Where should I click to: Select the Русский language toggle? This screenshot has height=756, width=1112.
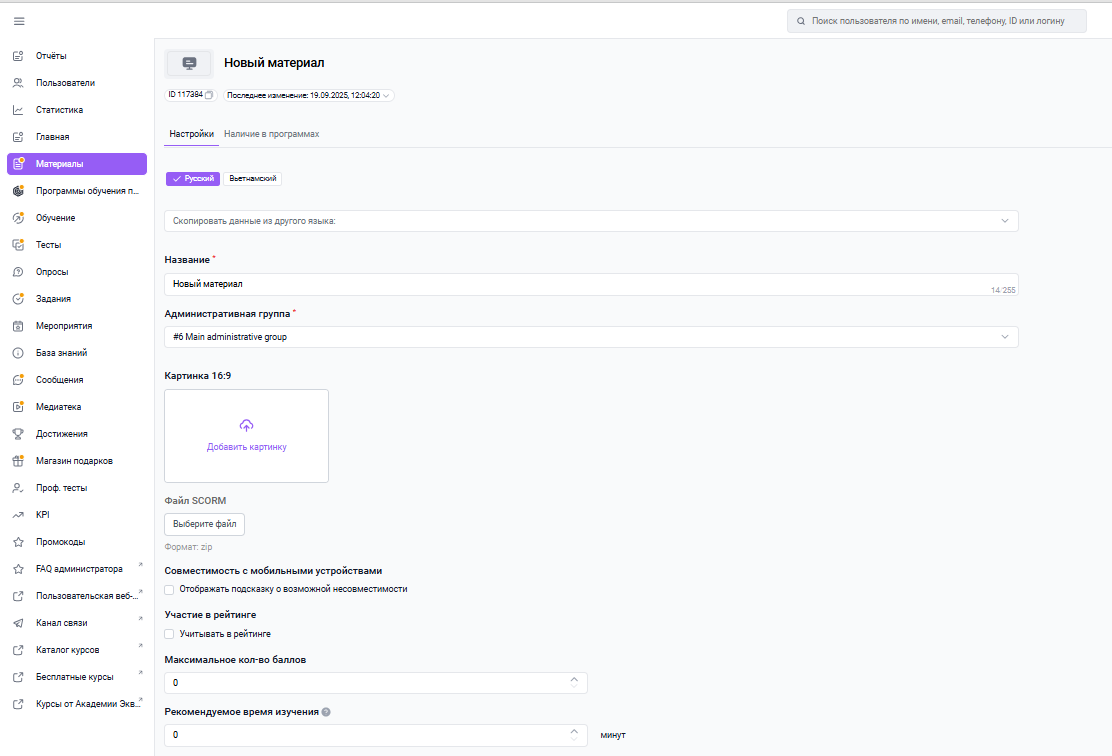[193, 179]
